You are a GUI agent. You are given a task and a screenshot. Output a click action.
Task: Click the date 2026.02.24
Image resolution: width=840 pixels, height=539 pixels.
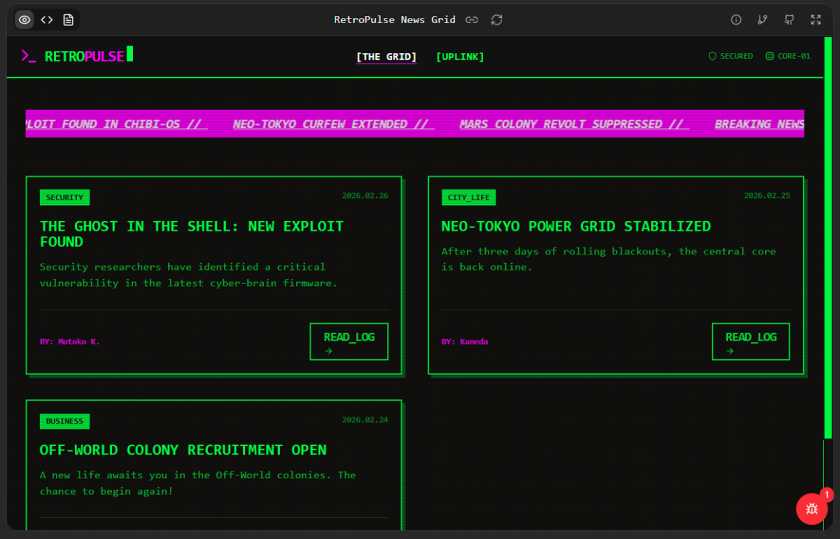pyautogui.click(x=365, y=420)
